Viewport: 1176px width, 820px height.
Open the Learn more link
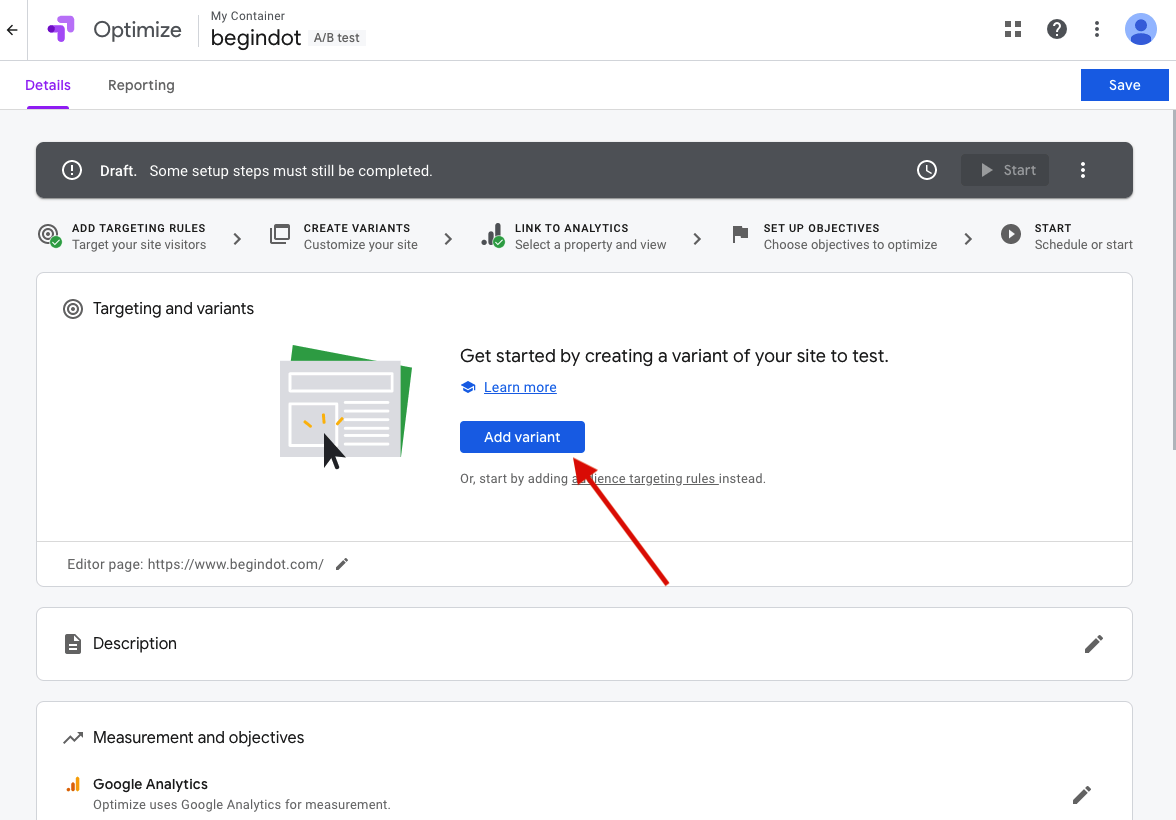pos(520,387)
